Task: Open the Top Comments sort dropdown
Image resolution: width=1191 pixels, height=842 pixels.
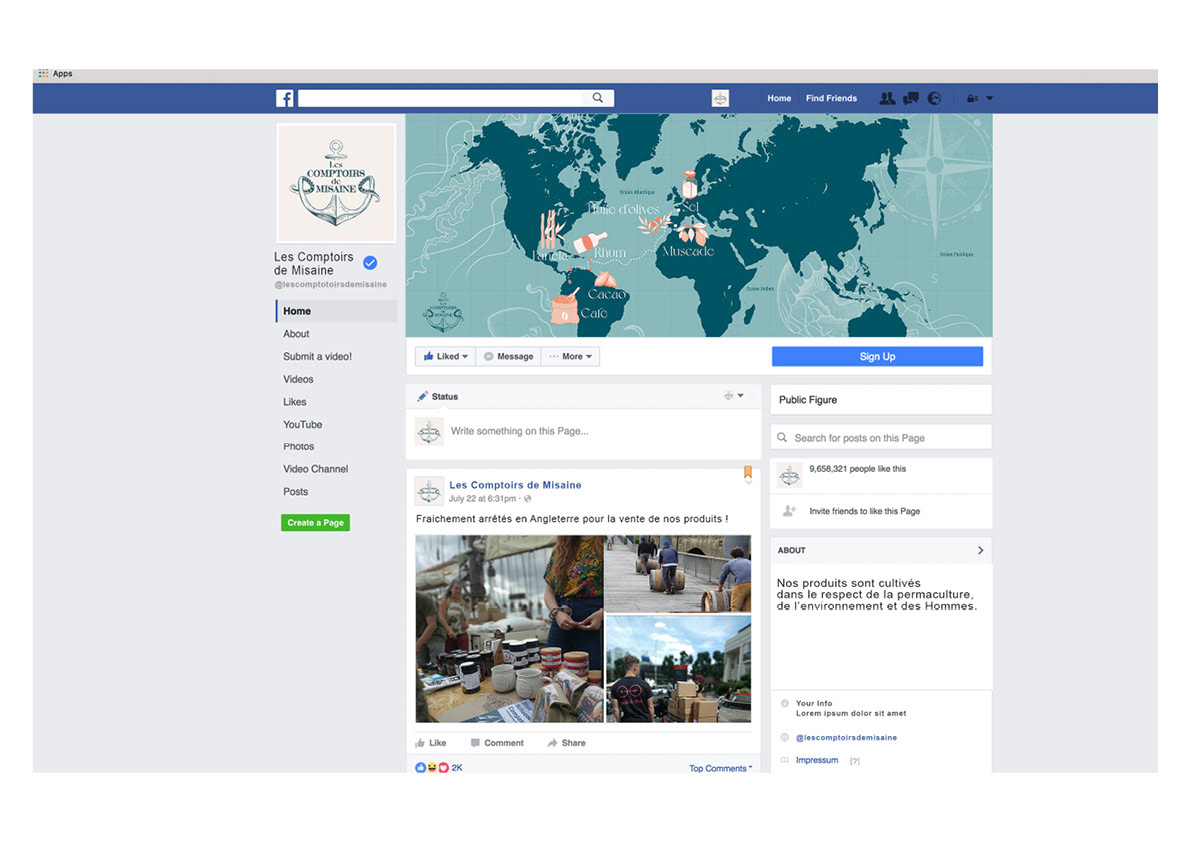Action: coord(720,768)
